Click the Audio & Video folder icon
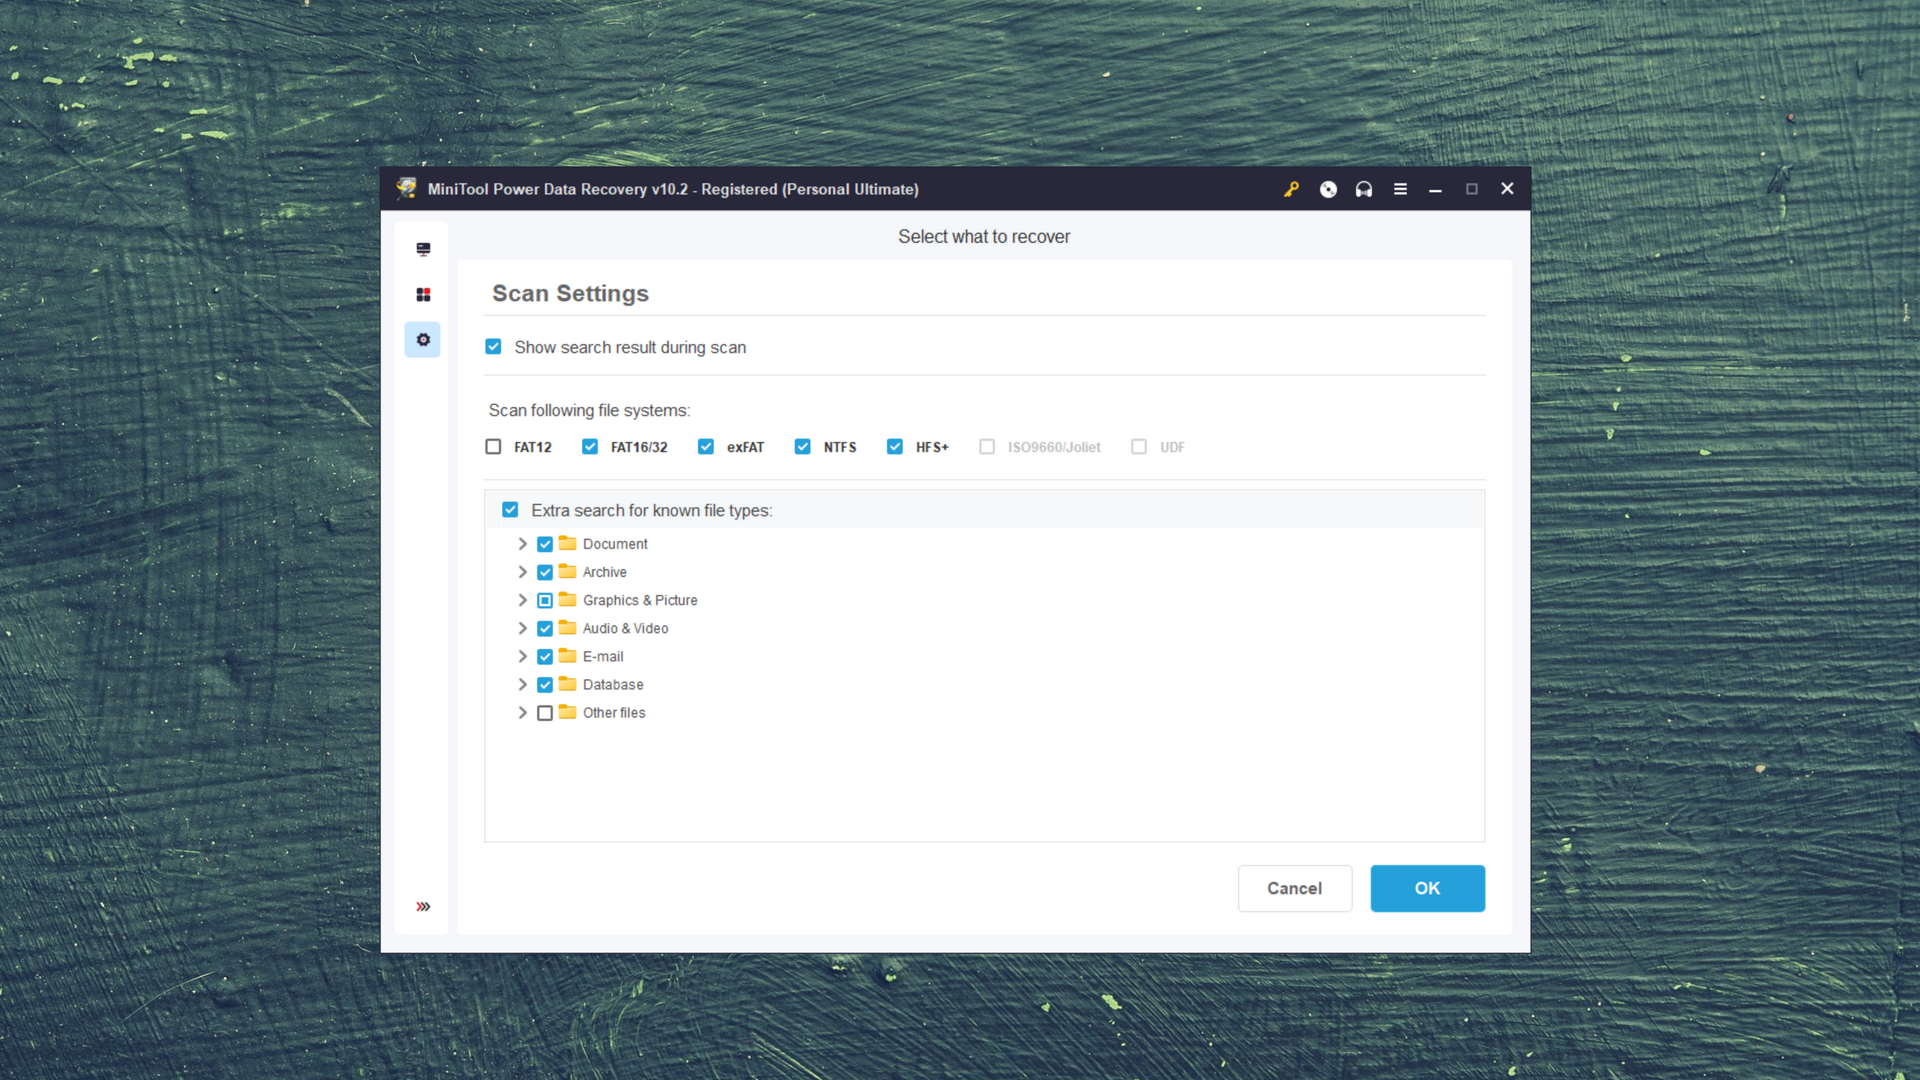This screenshot has width=1920, height=1080. 568,627
